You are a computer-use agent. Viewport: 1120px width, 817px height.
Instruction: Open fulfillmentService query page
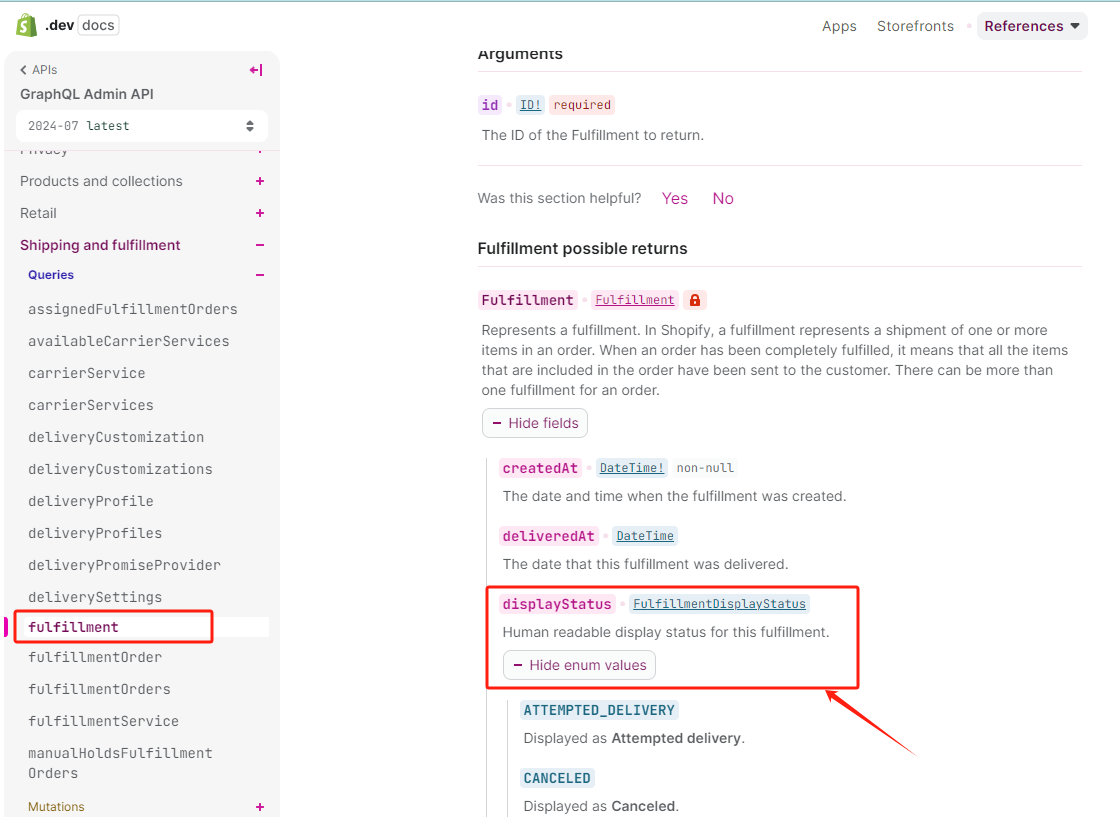(x=104, y=721)
